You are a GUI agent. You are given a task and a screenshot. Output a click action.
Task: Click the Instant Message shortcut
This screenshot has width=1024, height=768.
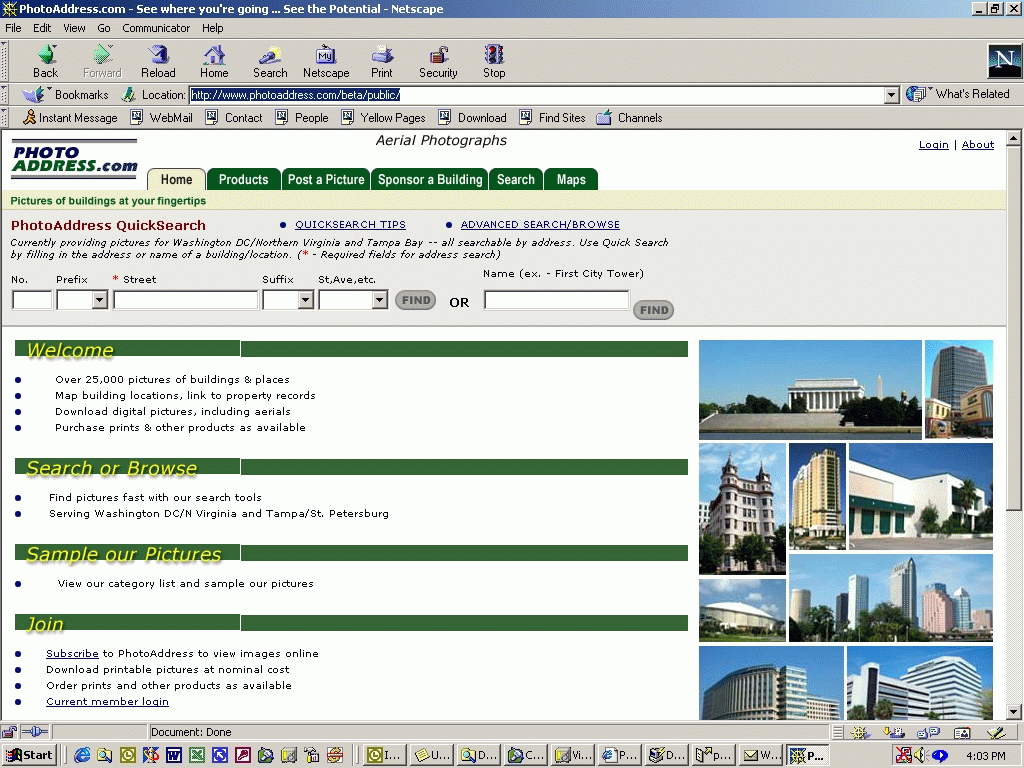click(70, 118)
